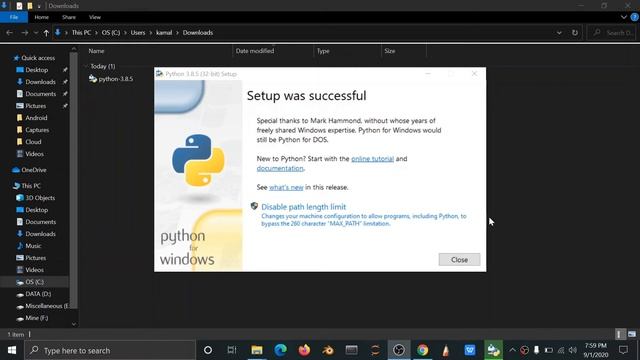This screenshot has height=360, width=640.
Task: Expand the ribbon with the chevron
Action: 624,17
